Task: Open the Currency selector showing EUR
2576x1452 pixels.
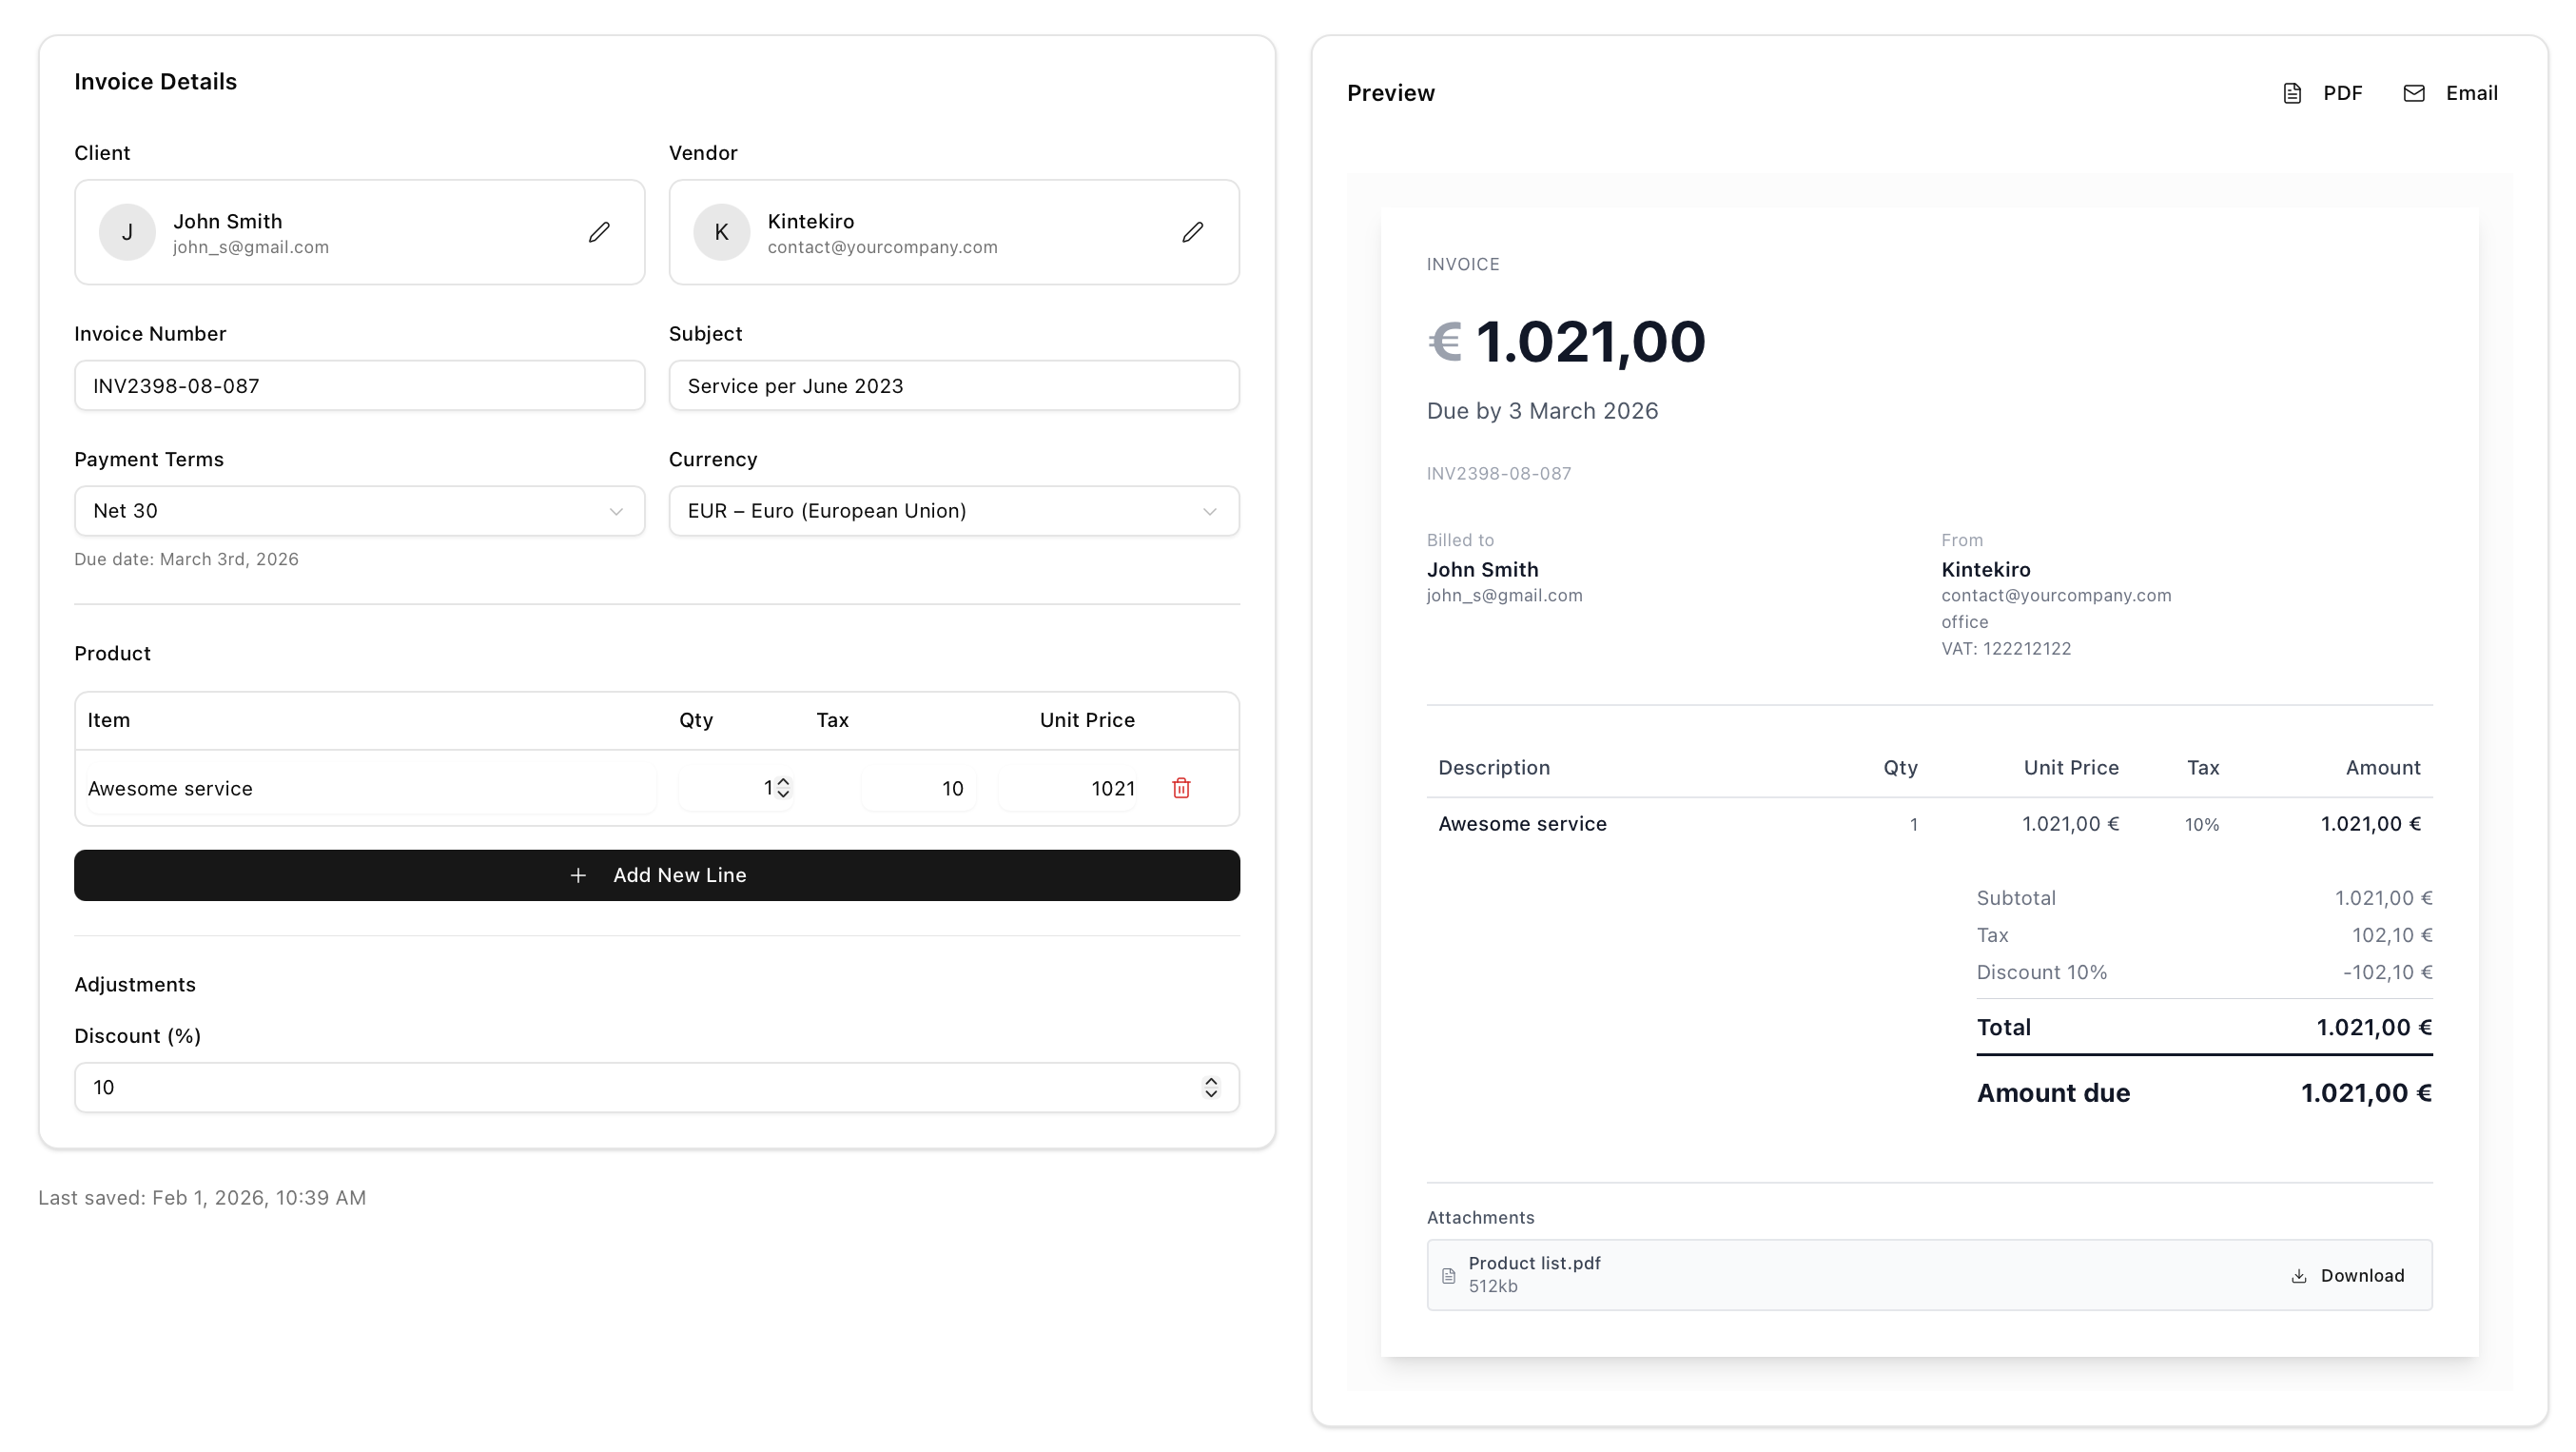Action: pos(953,511)
